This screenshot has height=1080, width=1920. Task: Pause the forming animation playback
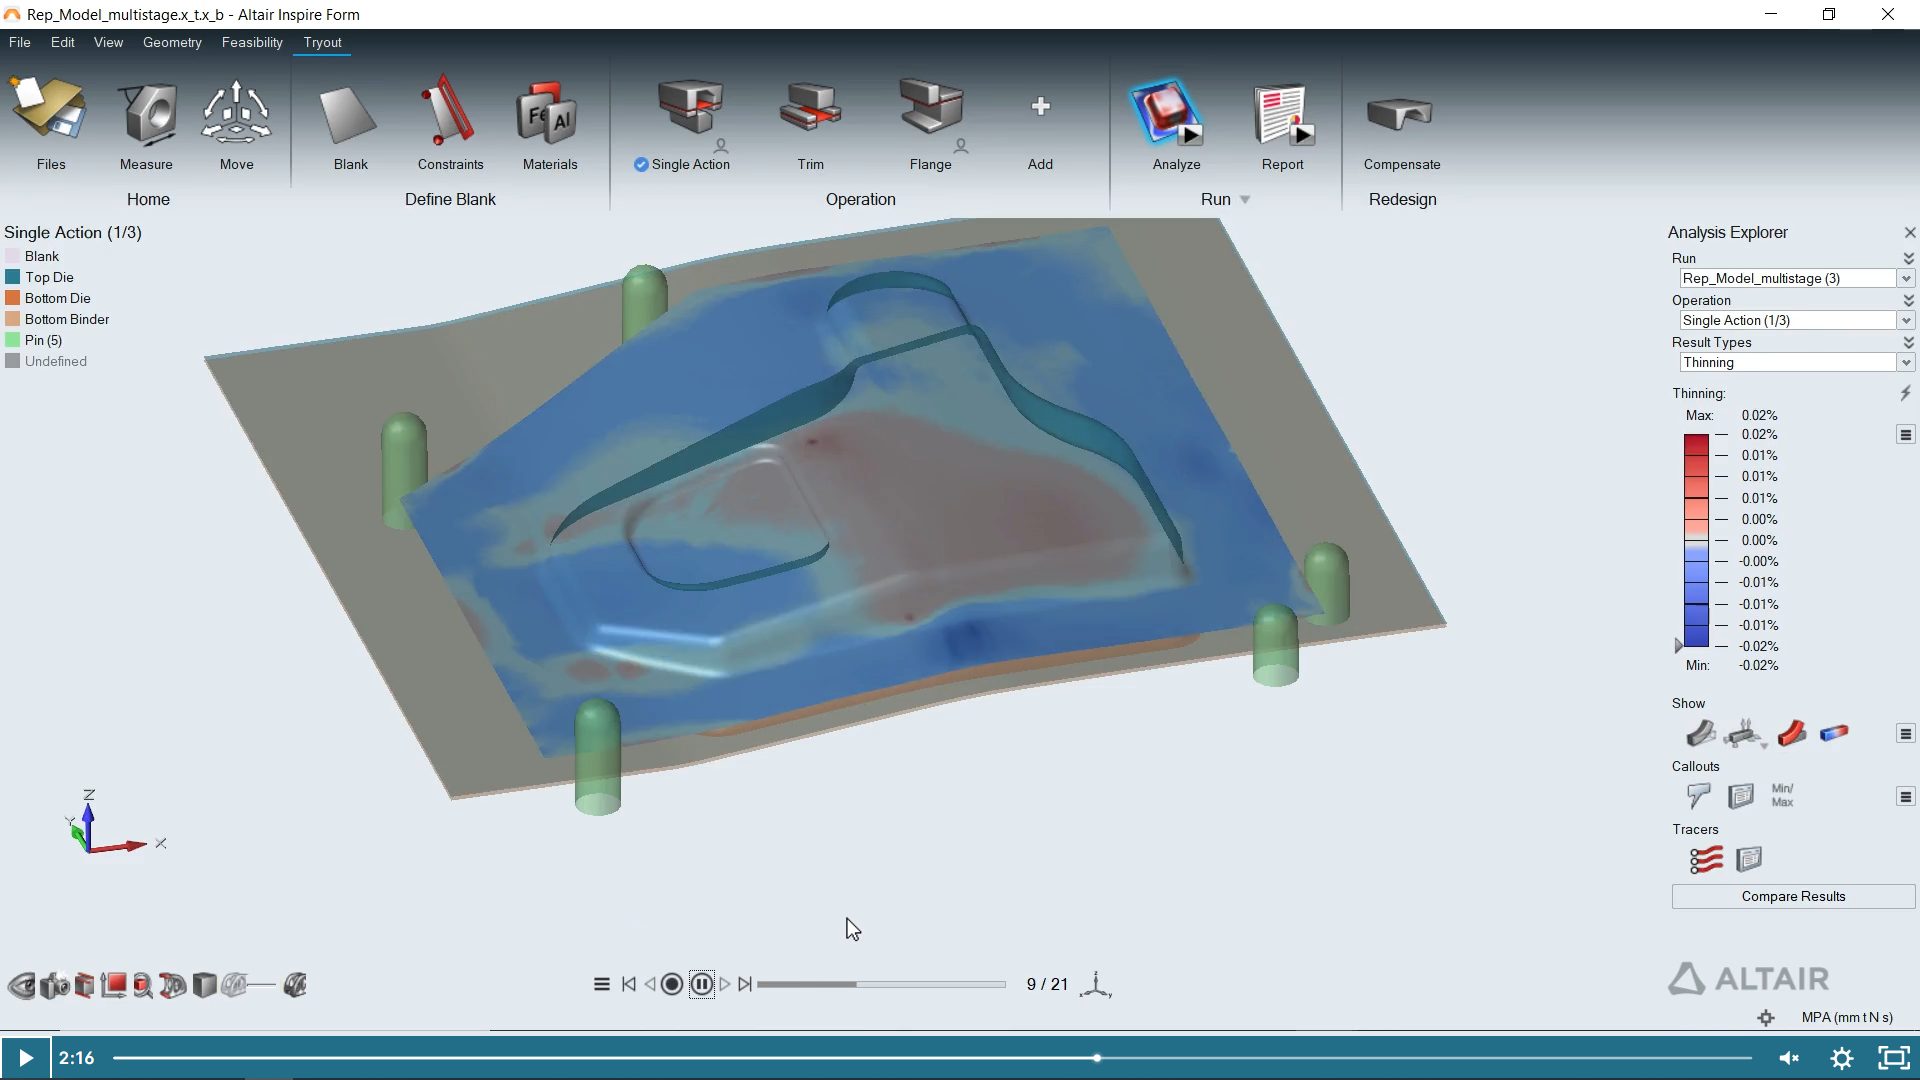702,983
